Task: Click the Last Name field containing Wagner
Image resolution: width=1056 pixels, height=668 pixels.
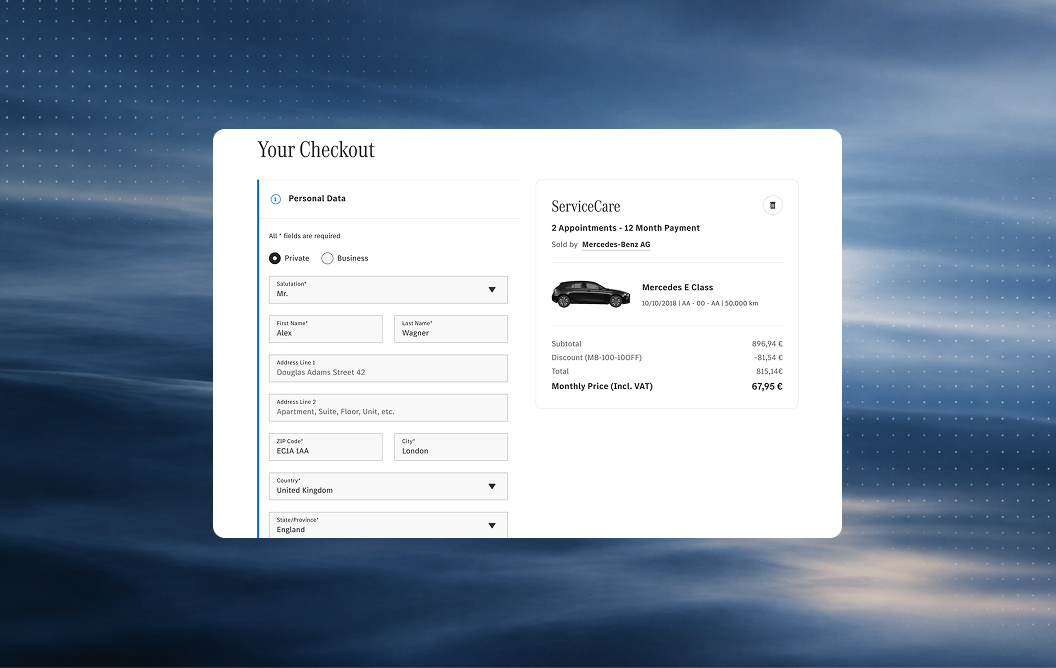Action: point(451,329)
